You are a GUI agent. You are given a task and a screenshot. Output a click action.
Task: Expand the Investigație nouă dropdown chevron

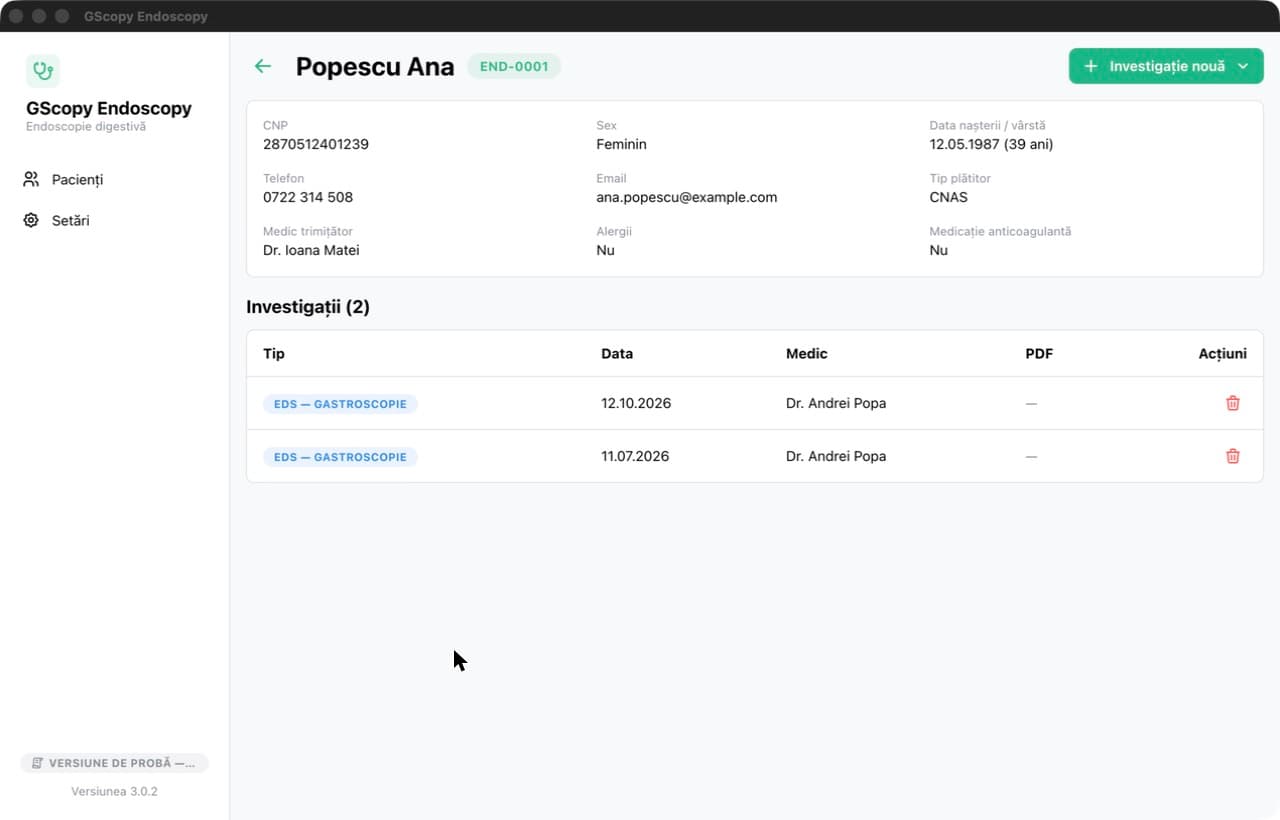point(1243,66)
